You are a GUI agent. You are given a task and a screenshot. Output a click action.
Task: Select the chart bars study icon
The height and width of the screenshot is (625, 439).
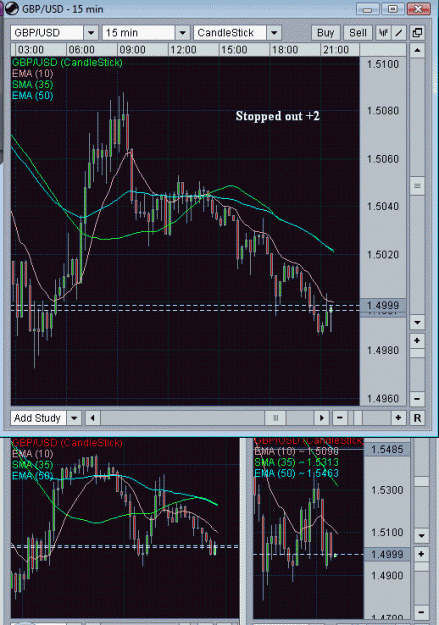[x=383, y=33]
